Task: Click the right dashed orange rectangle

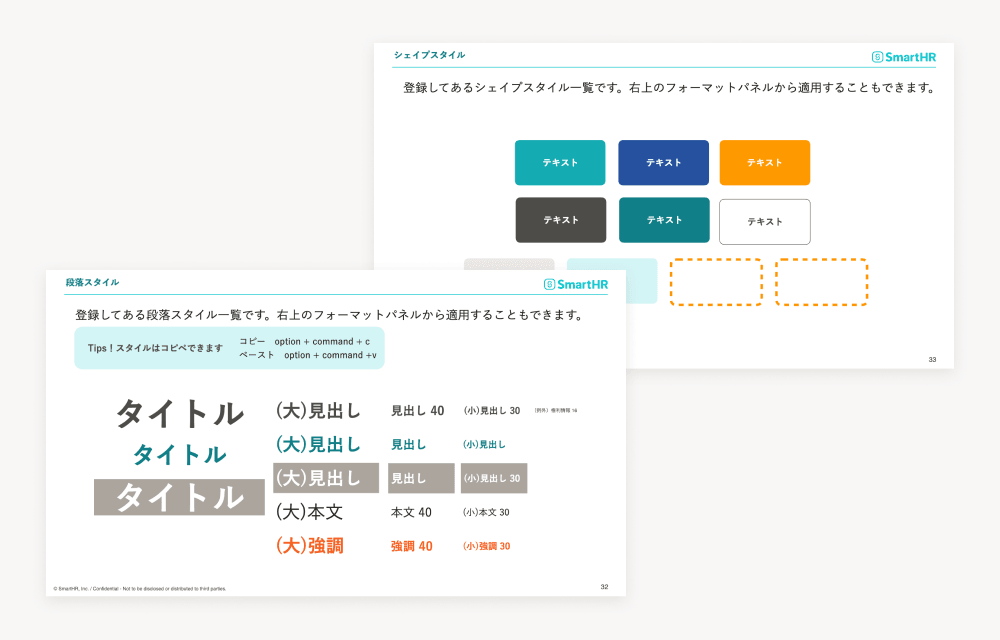Action: pyautogui.click(x=821, y=282)
